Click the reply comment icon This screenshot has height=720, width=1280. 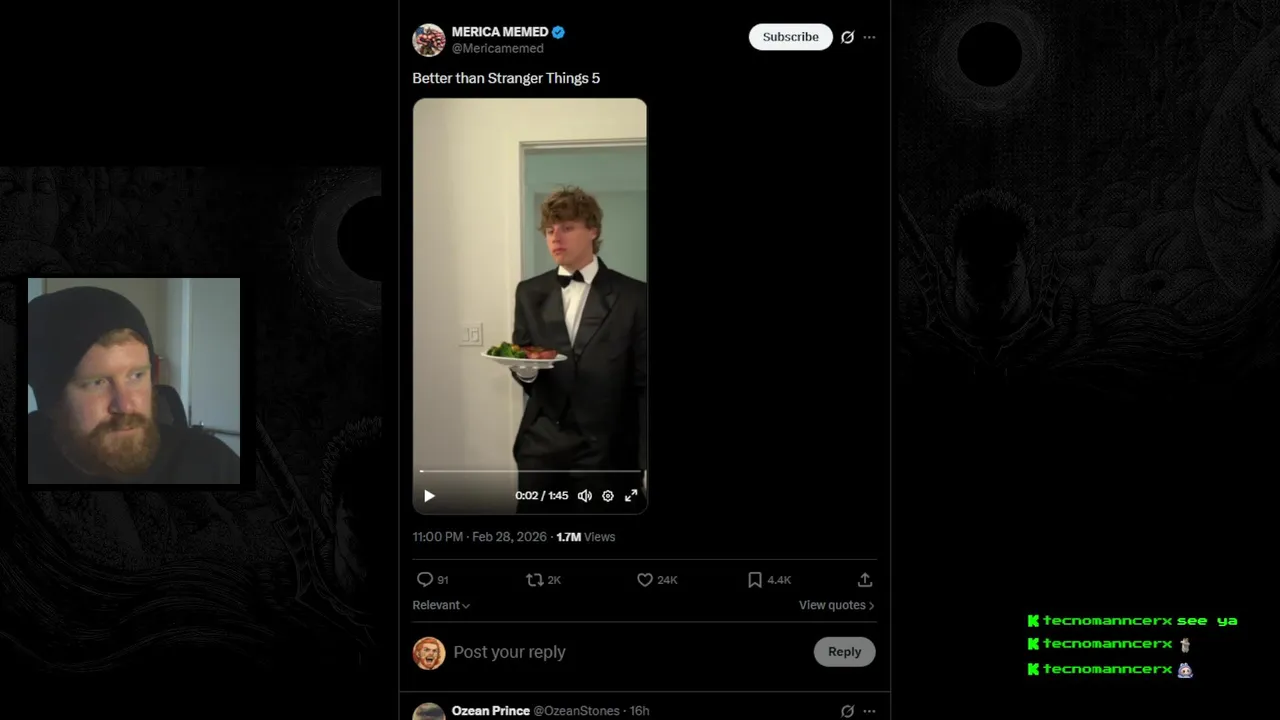[425, 580]
